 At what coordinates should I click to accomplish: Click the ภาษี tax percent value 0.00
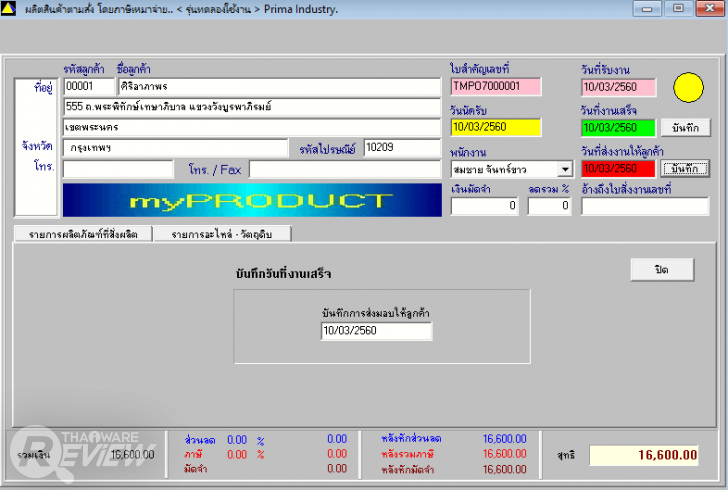[x=237, y=455]
